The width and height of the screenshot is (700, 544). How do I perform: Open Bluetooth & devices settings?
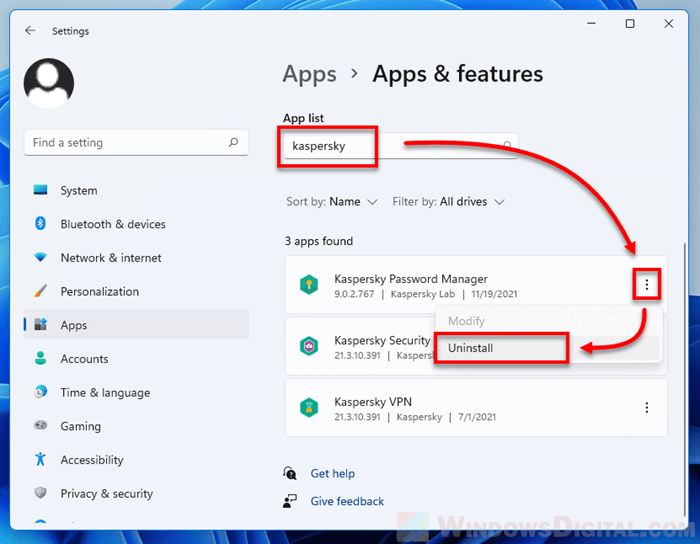(136, 224)
